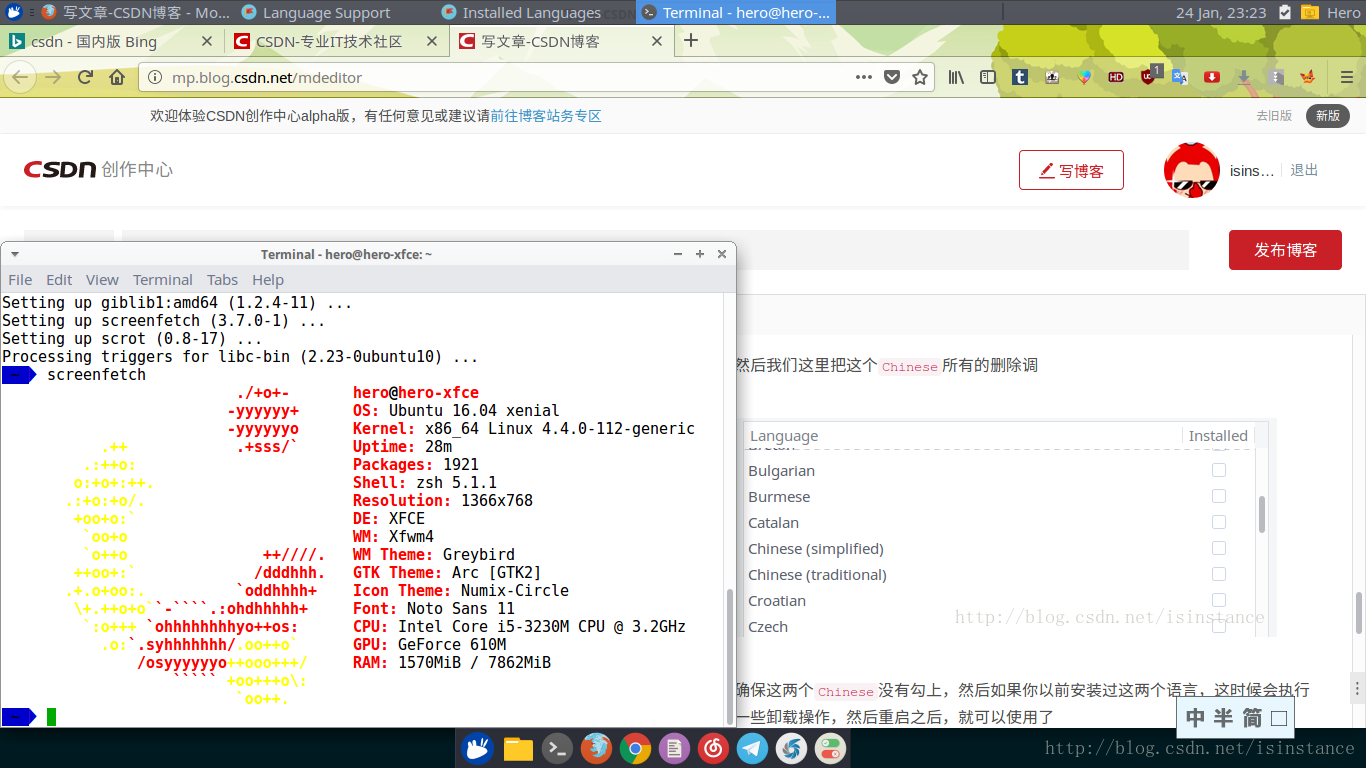The width and height of the screenshot is (1366, 768).
Task: Open the terminal Edit menu
Action: pos(59,280)
